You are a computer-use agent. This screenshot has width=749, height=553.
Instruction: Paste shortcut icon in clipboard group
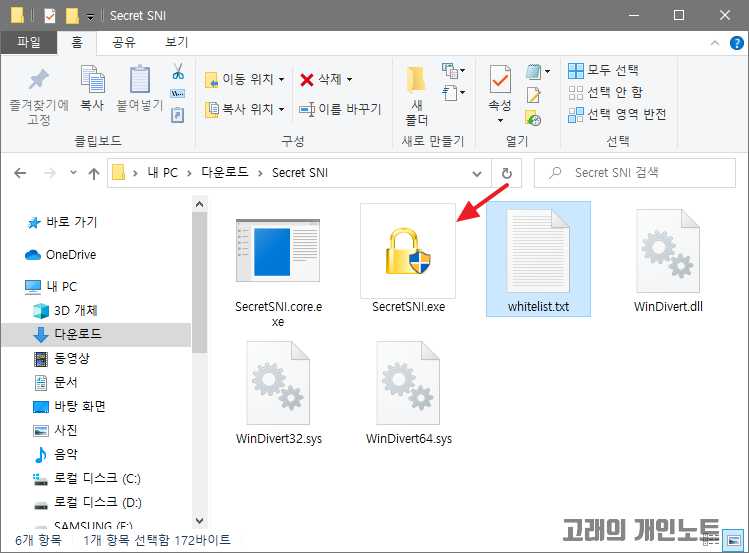(x=178, y=115)
